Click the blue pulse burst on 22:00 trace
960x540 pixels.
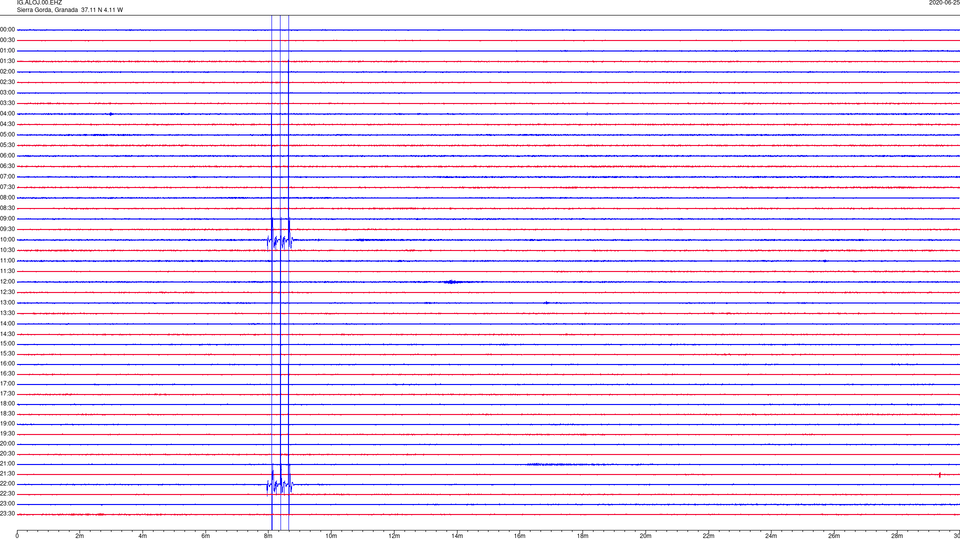280,486
